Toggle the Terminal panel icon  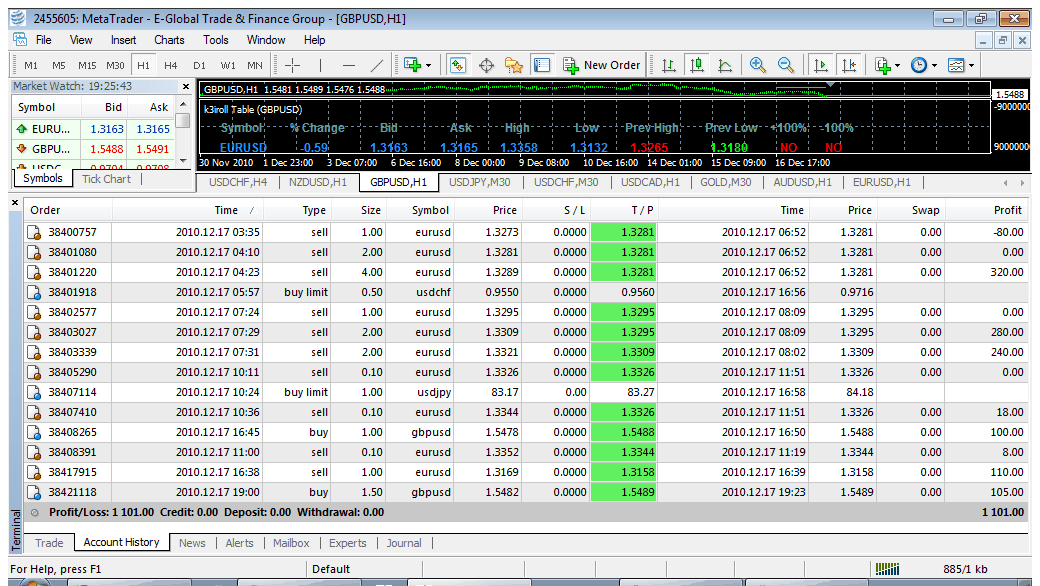click(542, 65)
